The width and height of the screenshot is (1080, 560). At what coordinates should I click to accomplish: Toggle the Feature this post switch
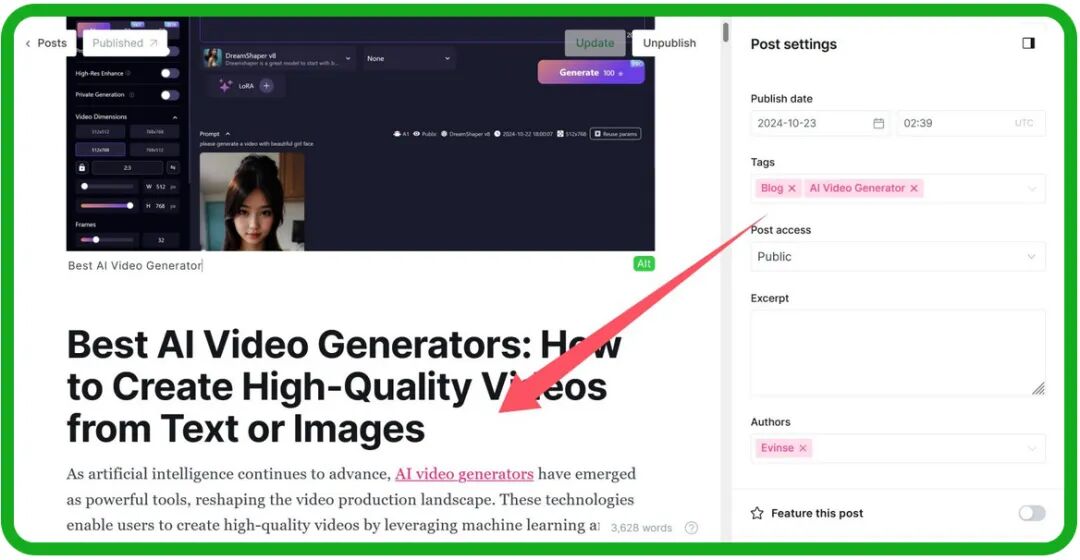1031,513
